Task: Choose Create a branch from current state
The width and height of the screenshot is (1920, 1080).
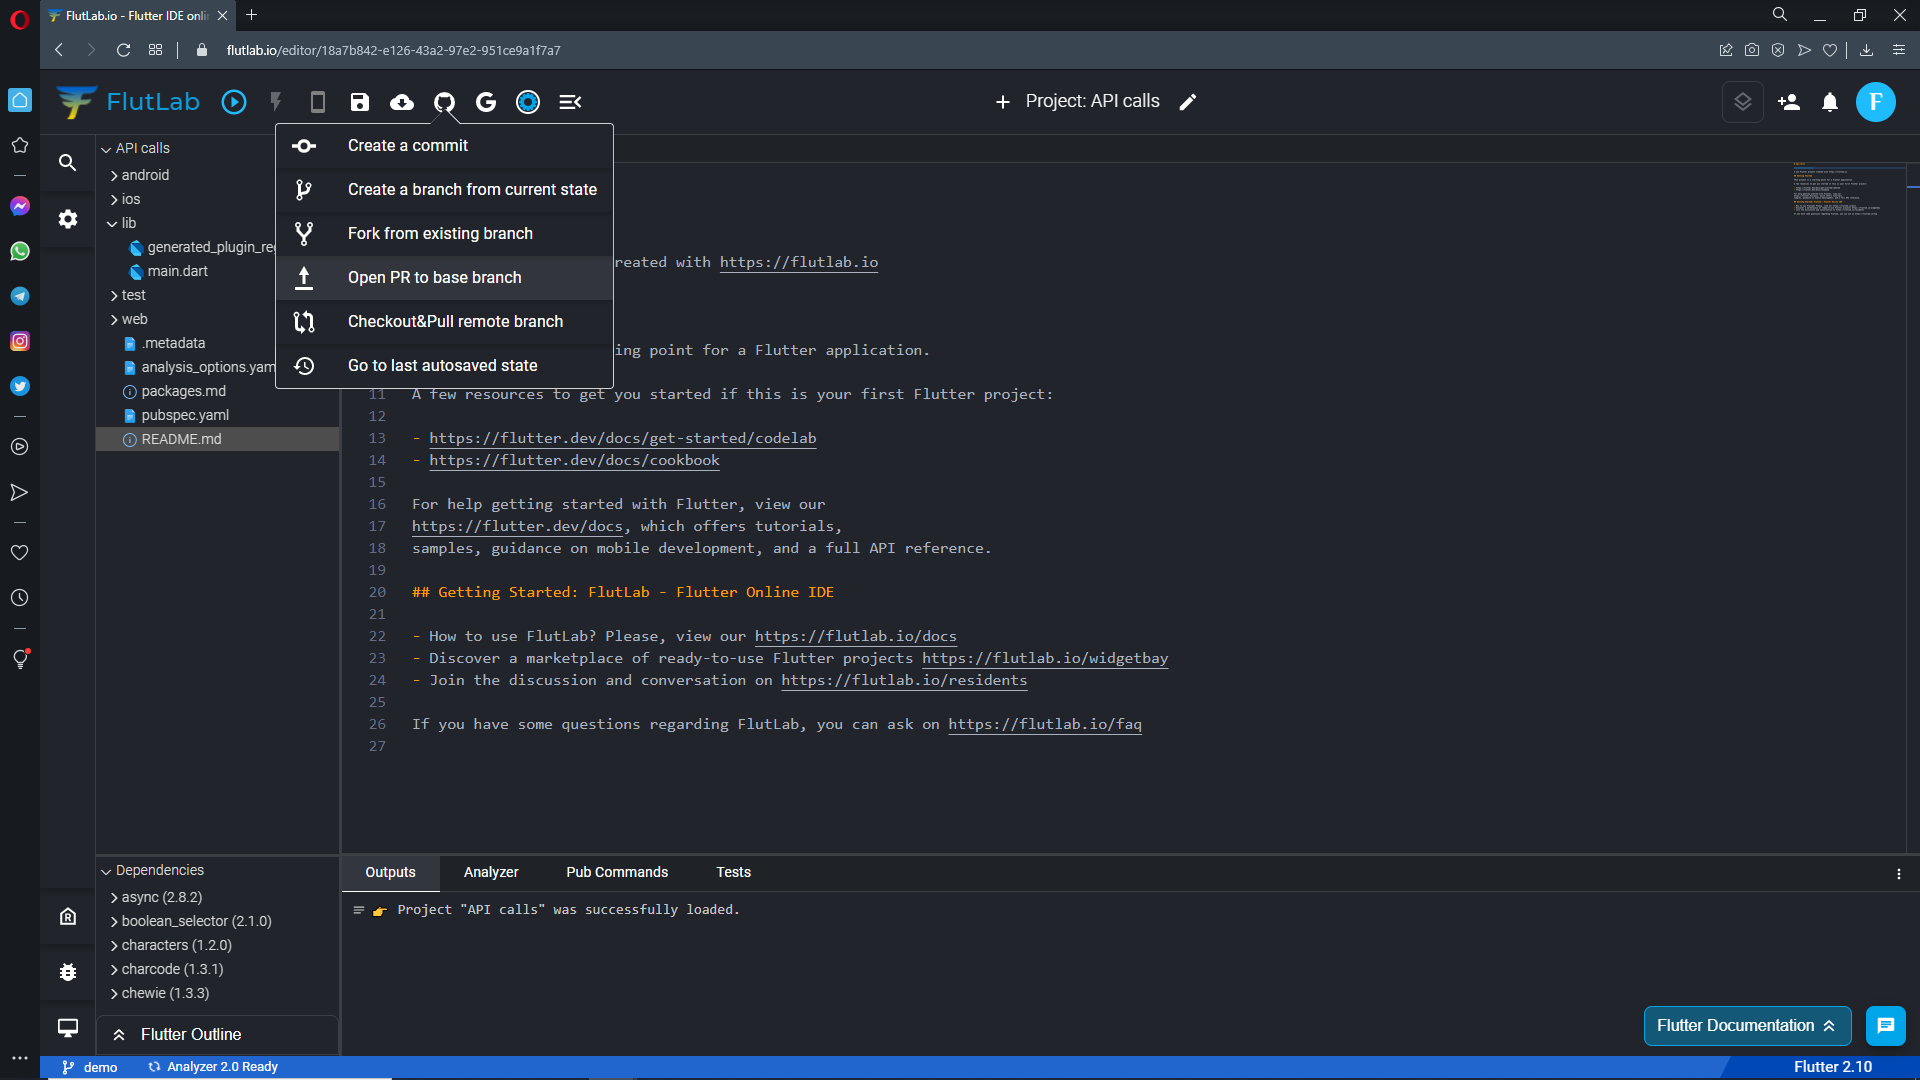Action: [x=444, y=190]
